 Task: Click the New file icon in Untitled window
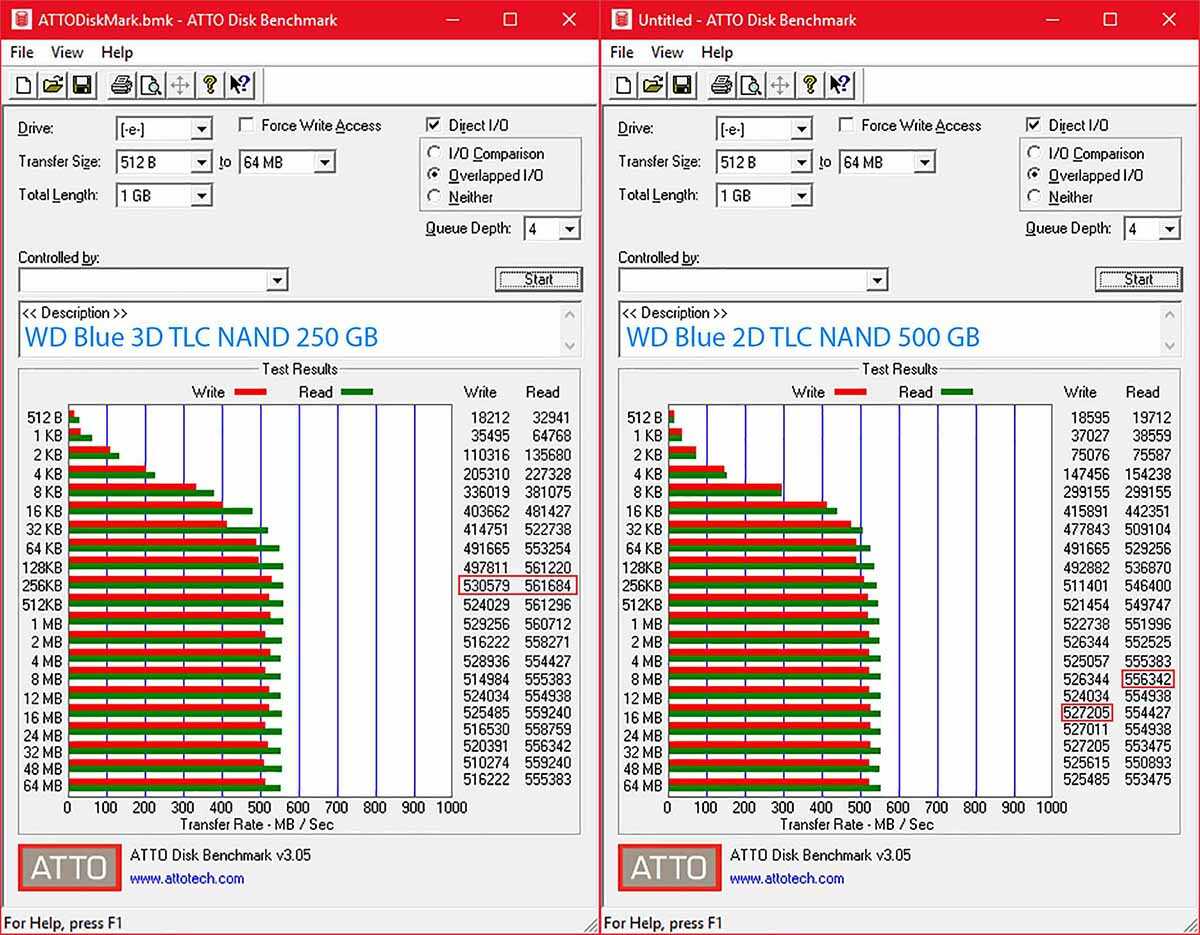[624, 85]
